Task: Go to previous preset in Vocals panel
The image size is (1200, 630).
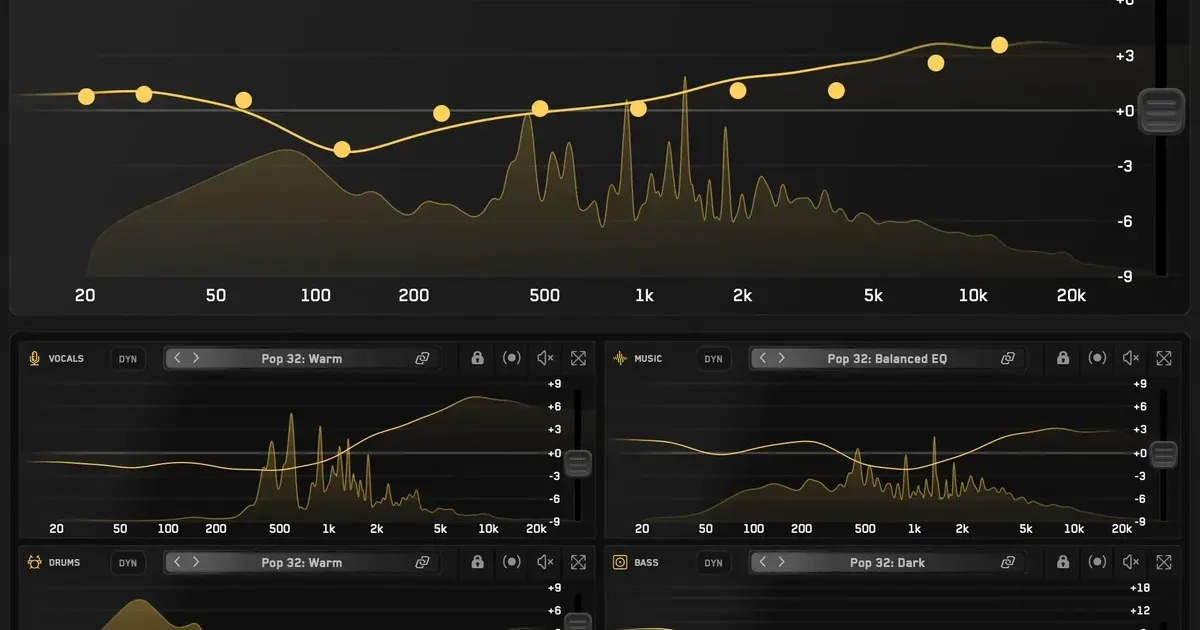Action: pyautogui.click(x=178, y=358)
